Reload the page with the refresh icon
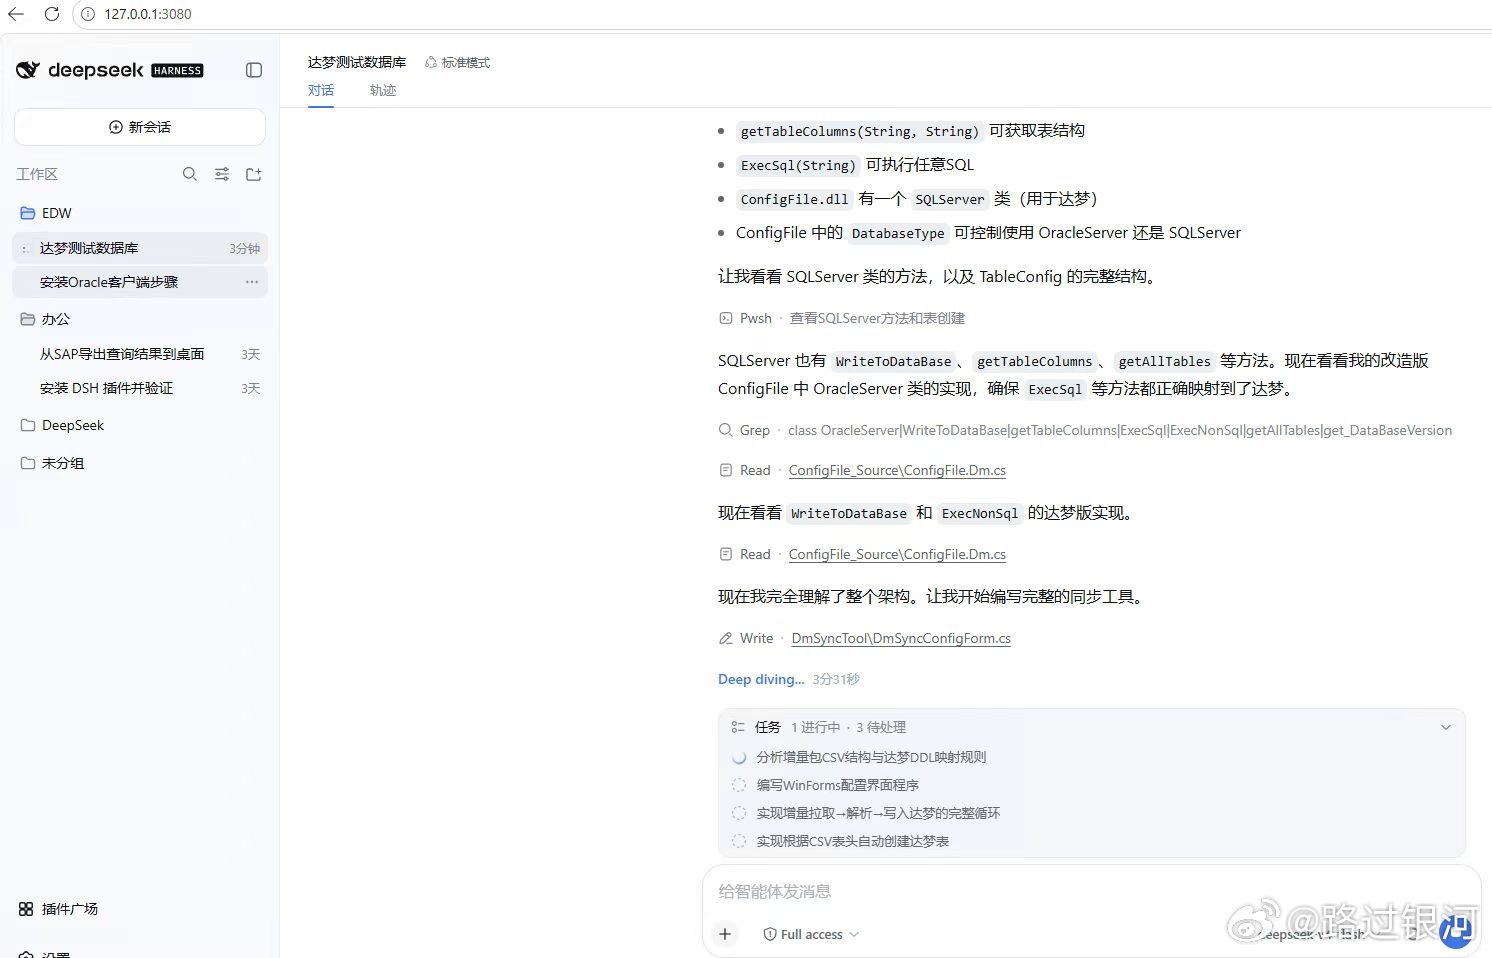Screen dimensions: 1492x958 click(x=52, y=14)
